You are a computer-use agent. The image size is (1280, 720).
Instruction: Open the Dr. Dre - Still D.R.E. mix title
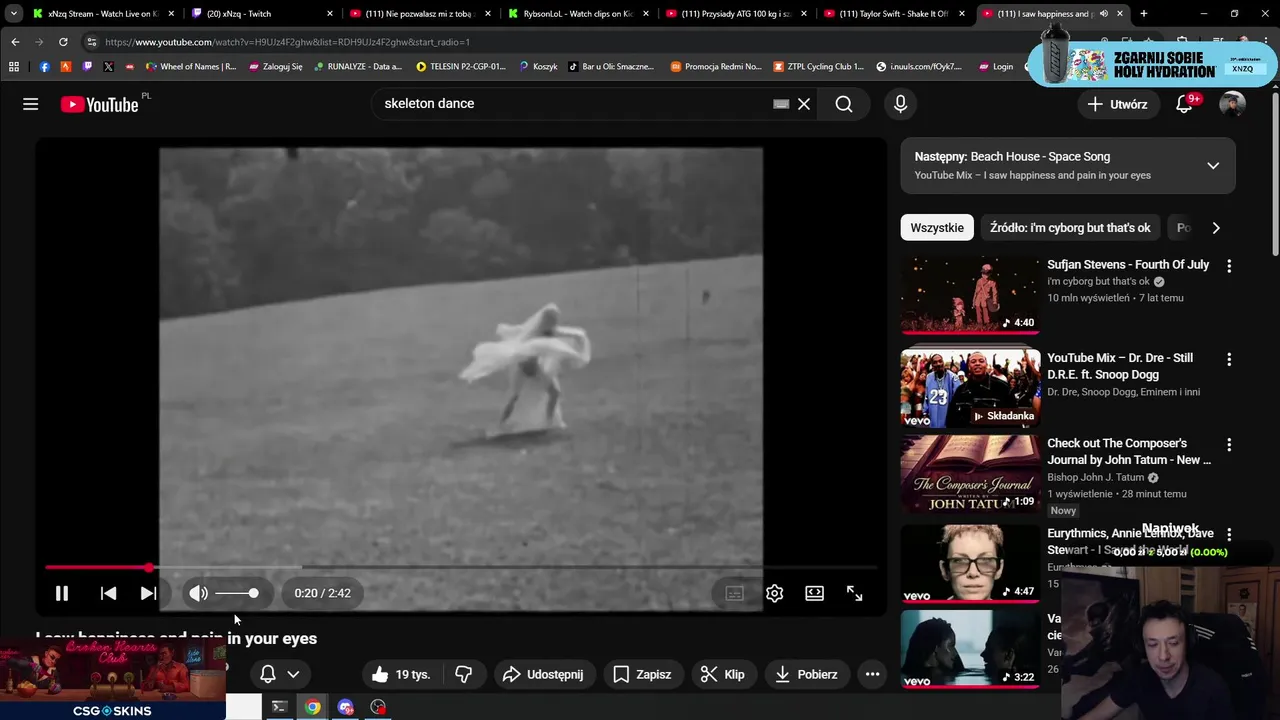tap(1120, 366)
